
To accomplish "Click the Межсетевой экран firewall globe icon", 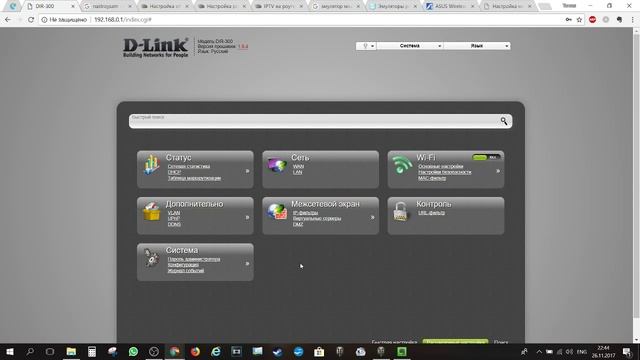I will (277, 211).
